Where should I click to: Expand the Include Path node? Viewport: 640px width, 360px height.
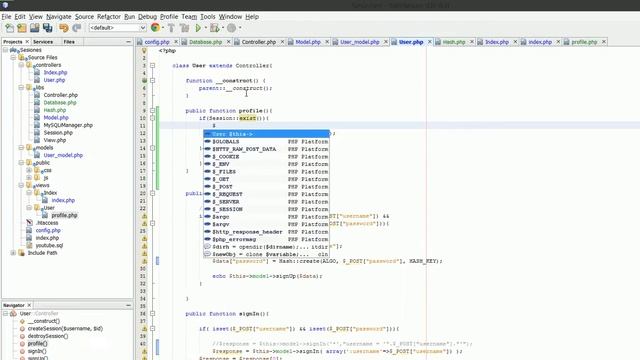click(13, 253)
